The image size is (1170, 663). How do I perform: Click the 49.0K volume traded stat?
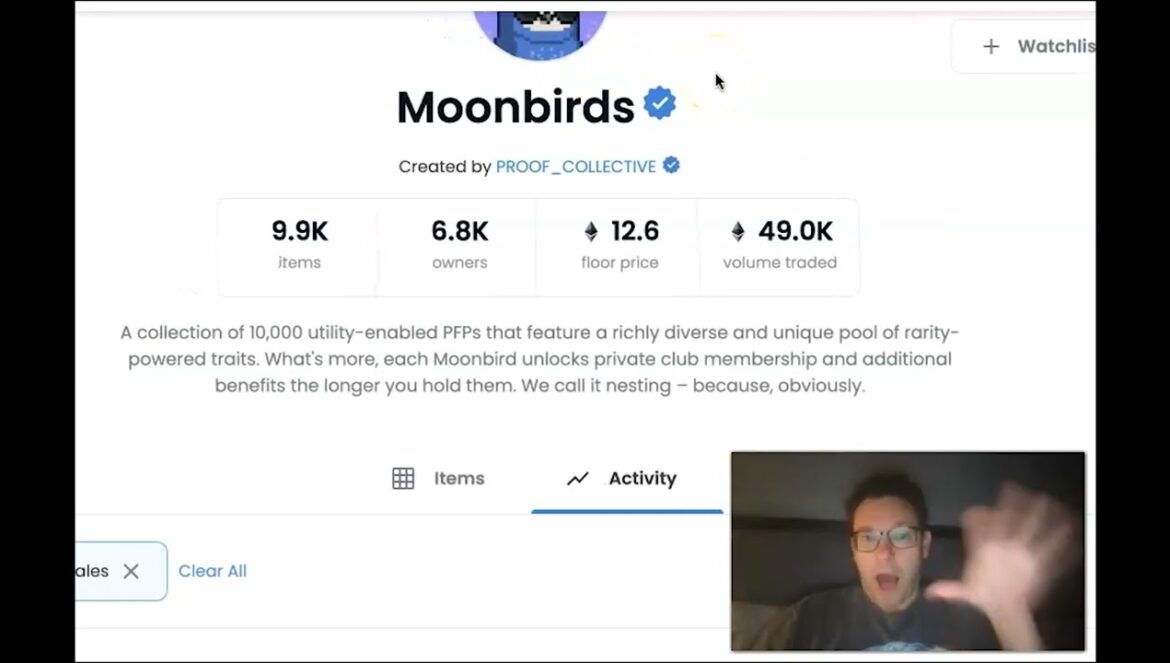(x=780, y=247)
